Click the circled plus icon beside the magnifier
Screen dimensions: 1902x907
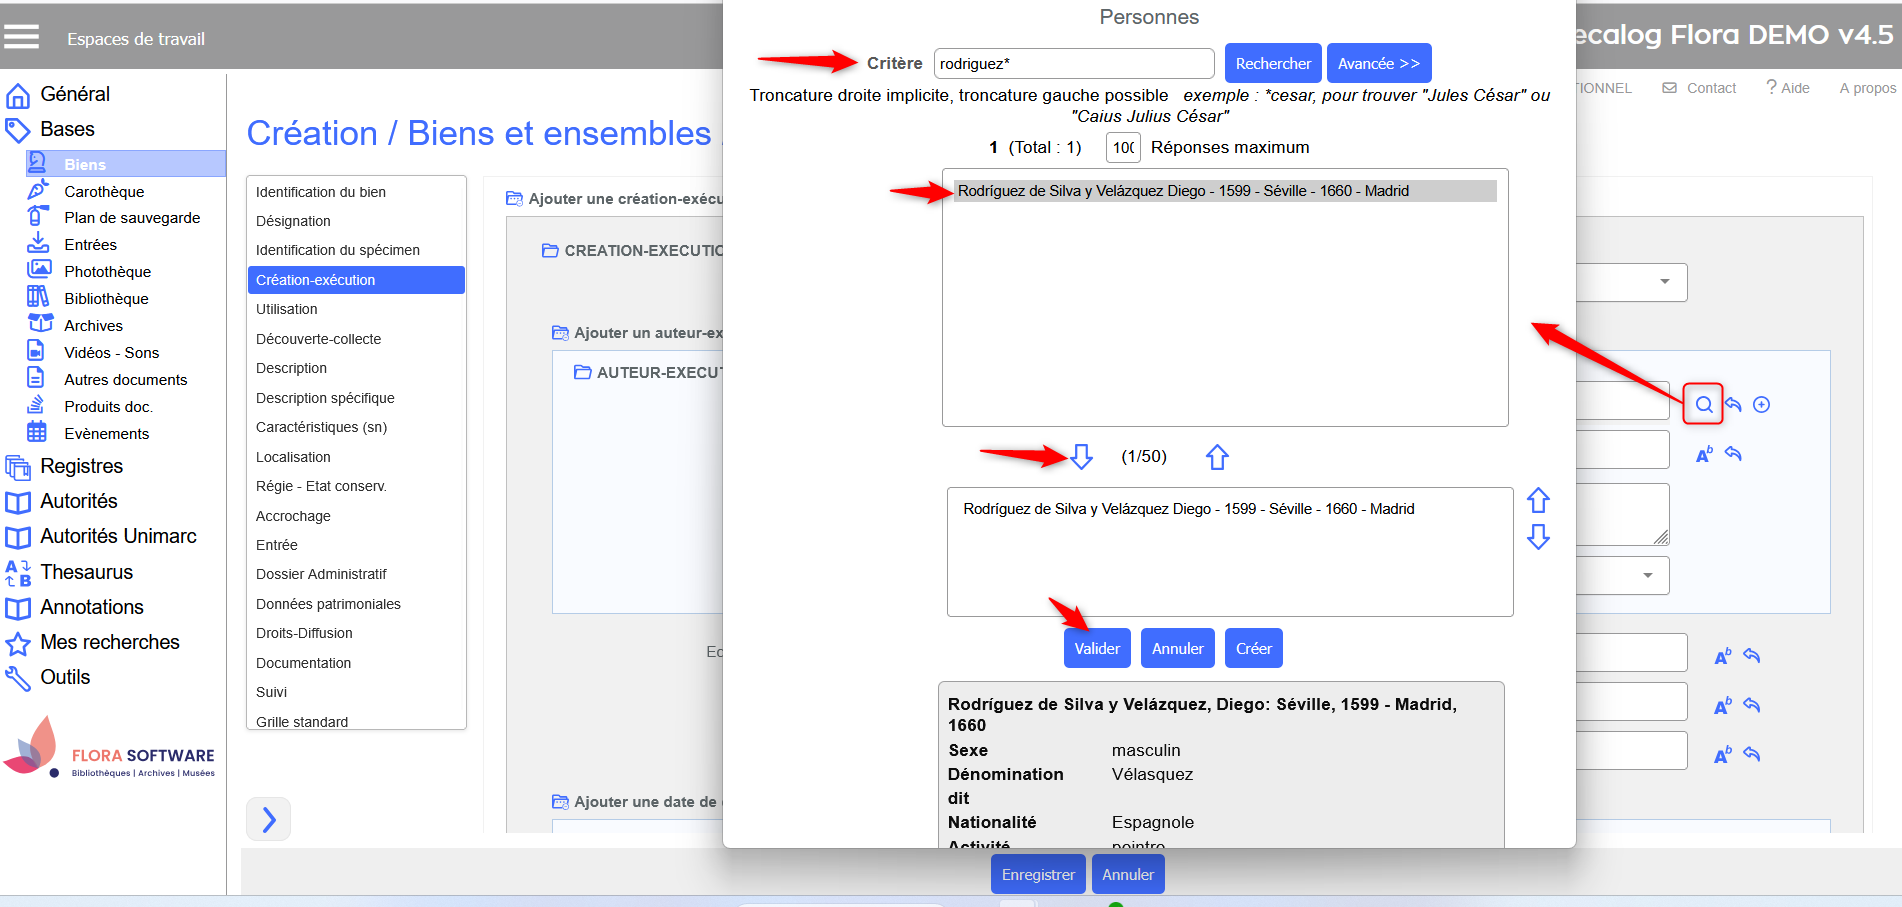(1762, 404)
